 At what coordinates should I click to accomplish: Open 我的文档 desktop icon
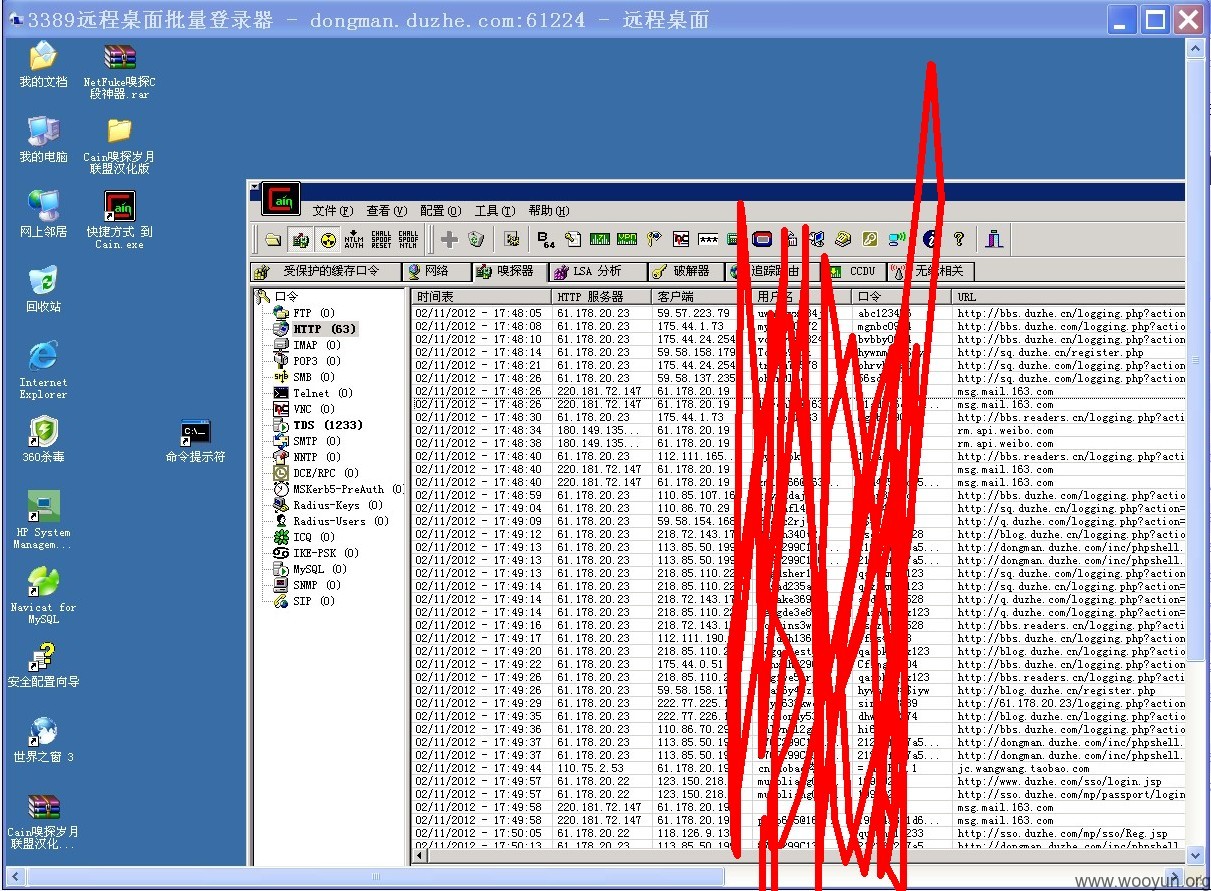pyautogui.click(x=43, y=66)
